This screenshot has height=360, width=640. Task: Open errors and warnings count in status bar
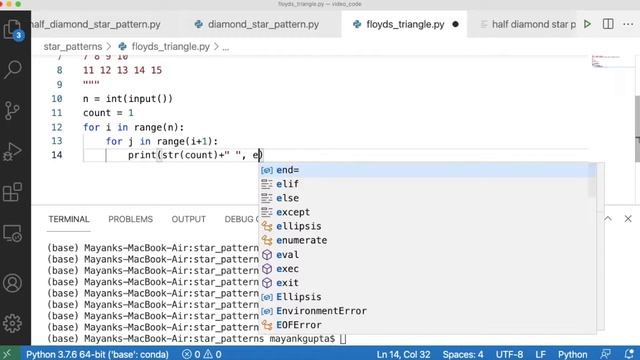[202, 354]
